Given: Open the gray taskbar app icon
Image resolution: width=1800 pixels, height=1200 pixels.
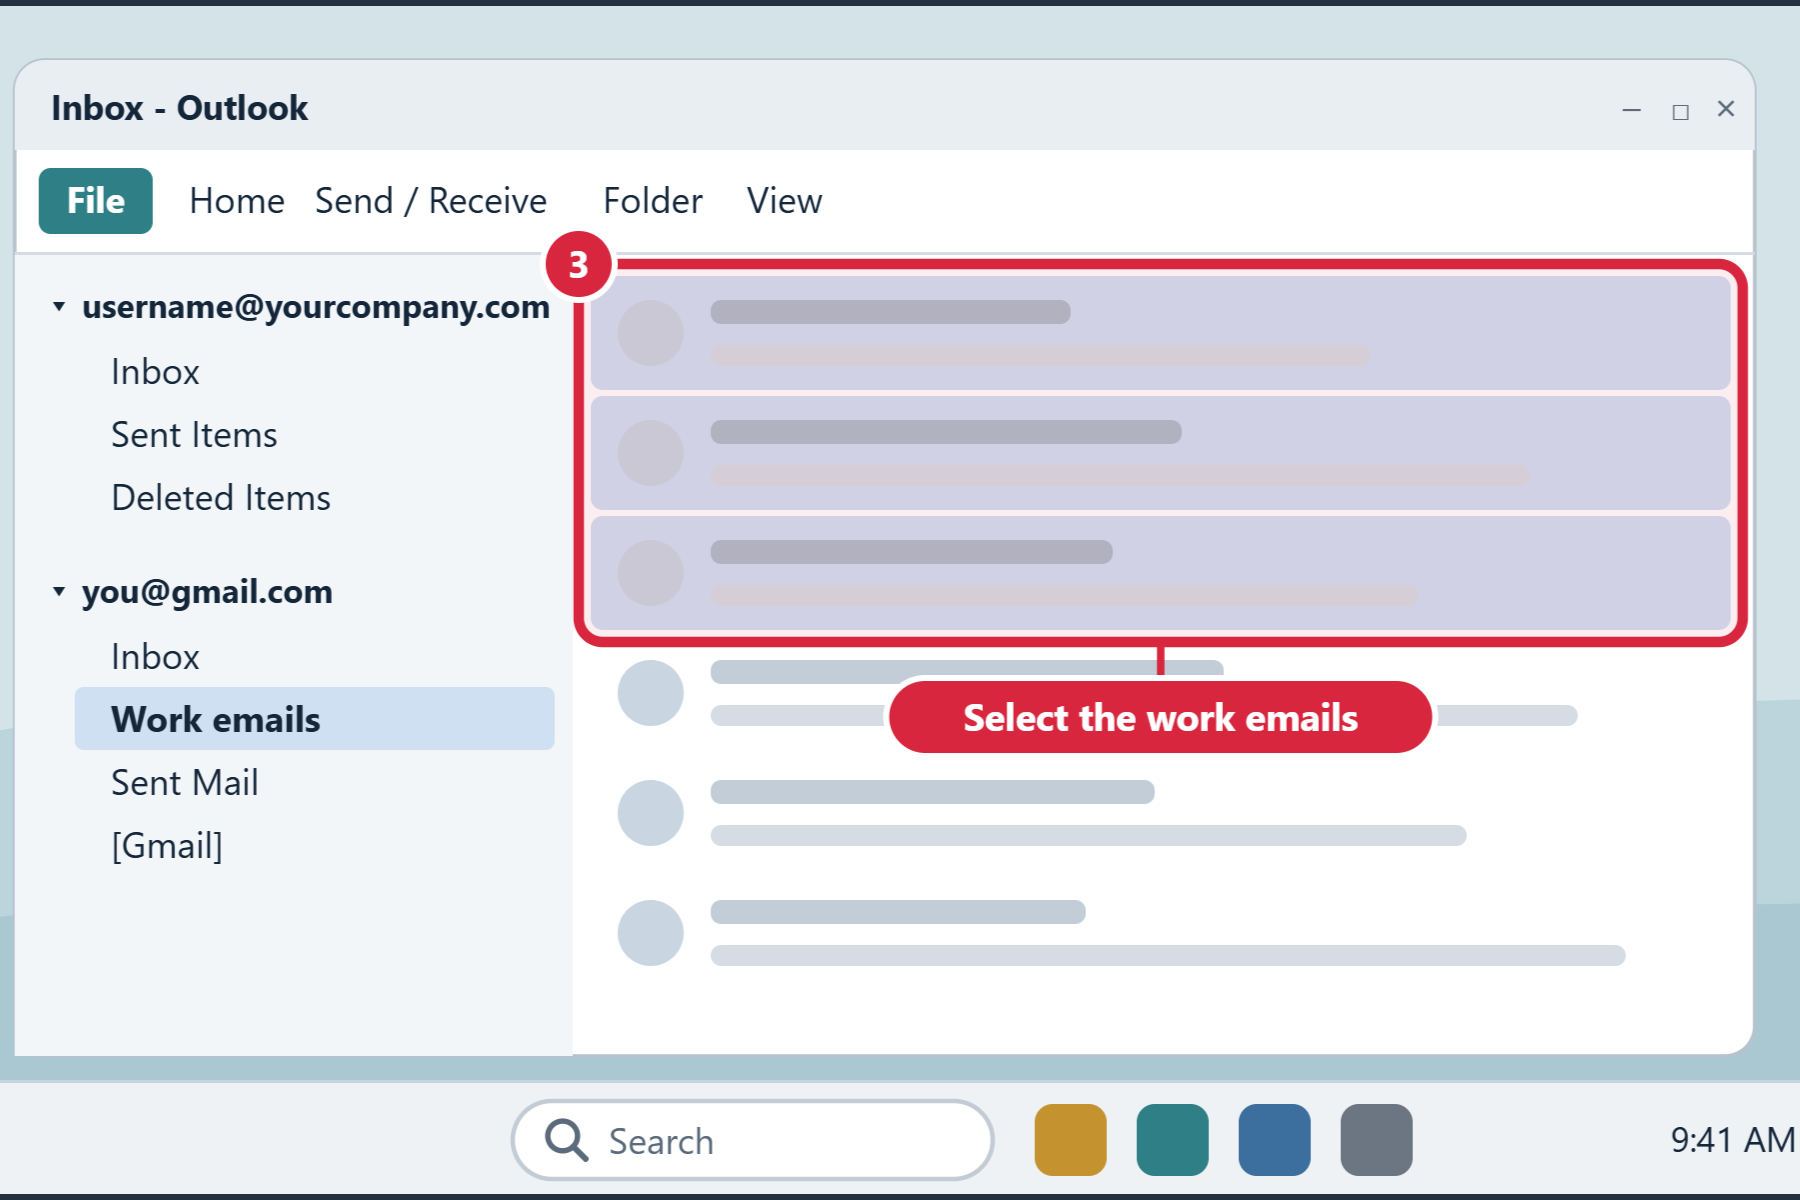Looking at the screenshot, I should click(1377, 1140).
